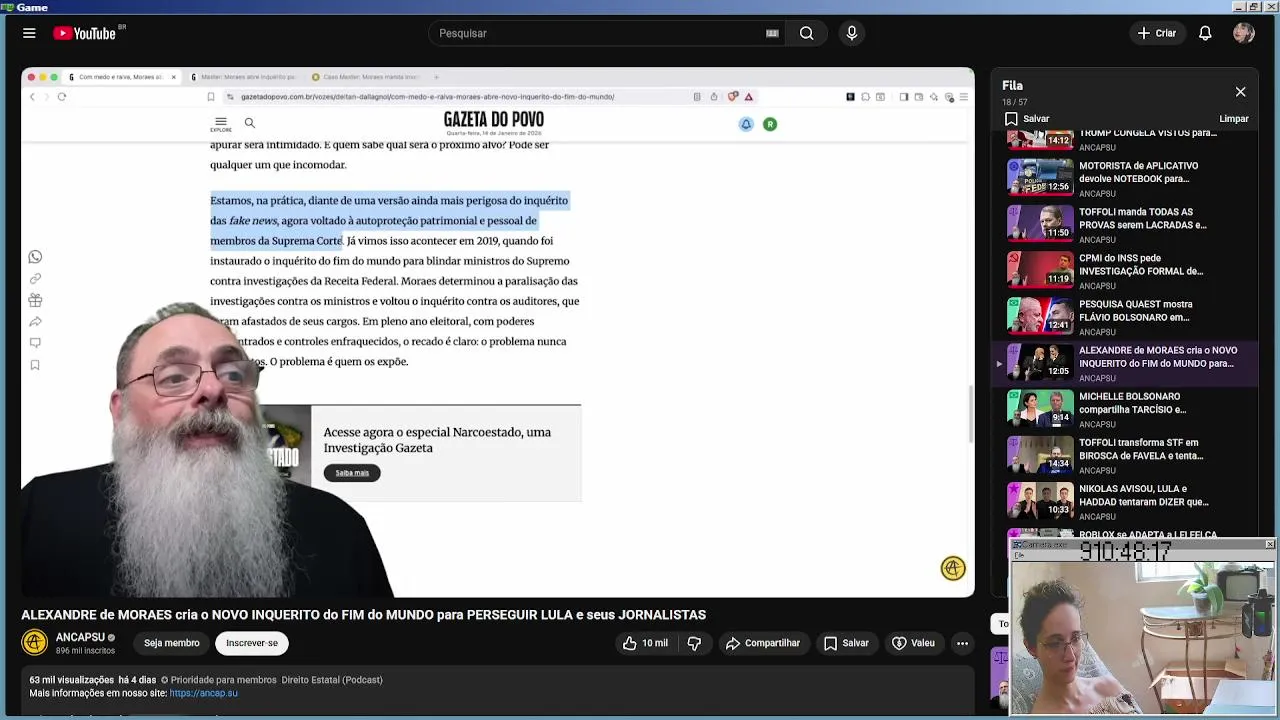Open more actions three-dot menu
1280x720 pixels.
pyautogui.click(x=962, y=643)
